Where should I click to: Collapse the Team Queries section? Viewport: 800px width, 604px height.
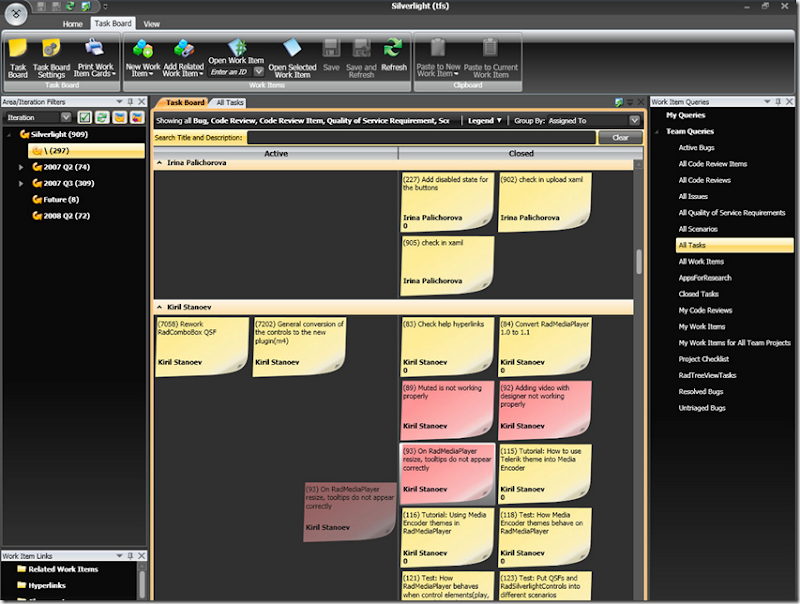click(656, 132)
